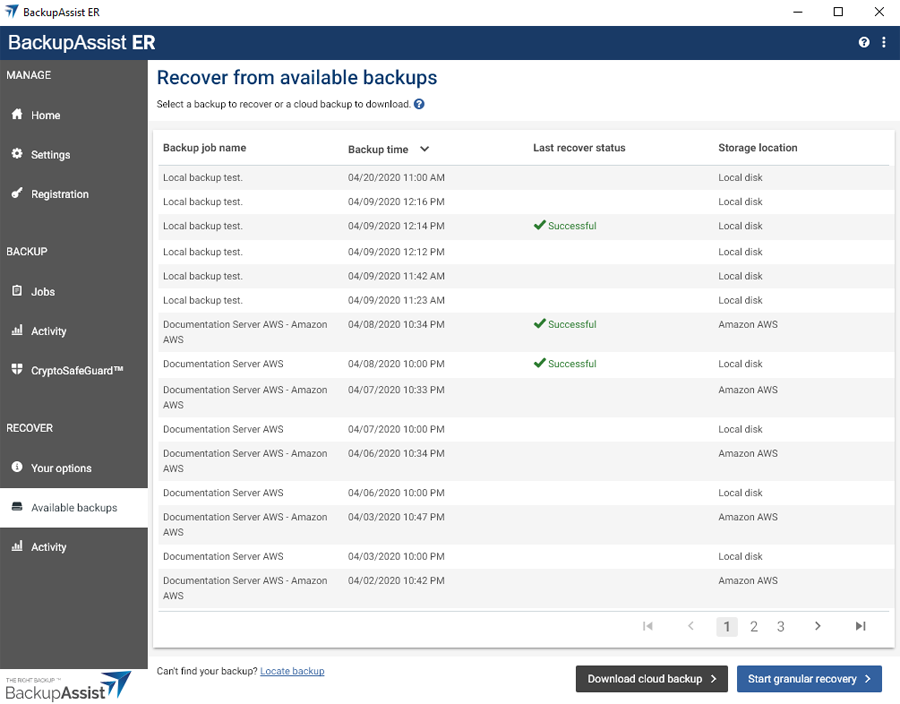The image size is (900, 704).
Task: Open Your options under Recover
Action: 73,468
